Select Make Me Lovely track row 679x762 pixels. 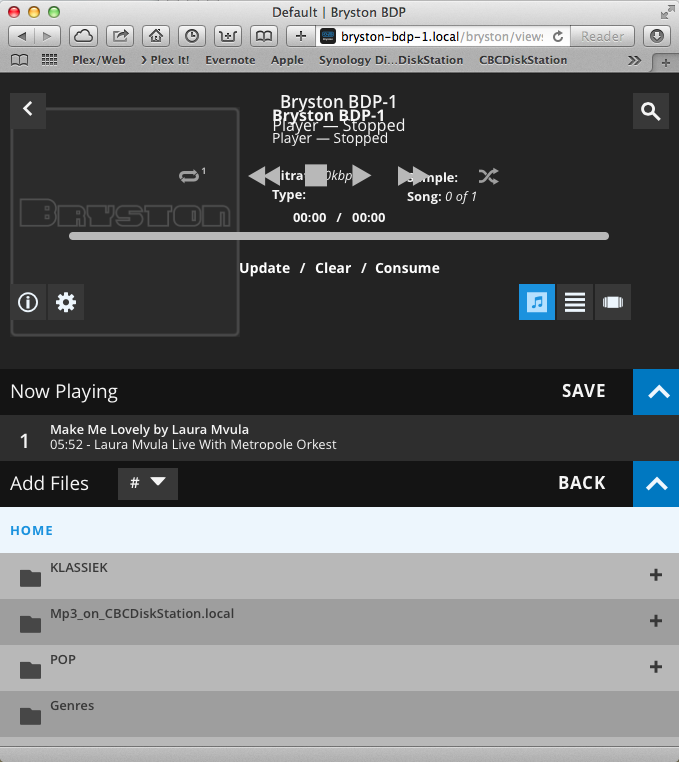(x=339, y=438)
